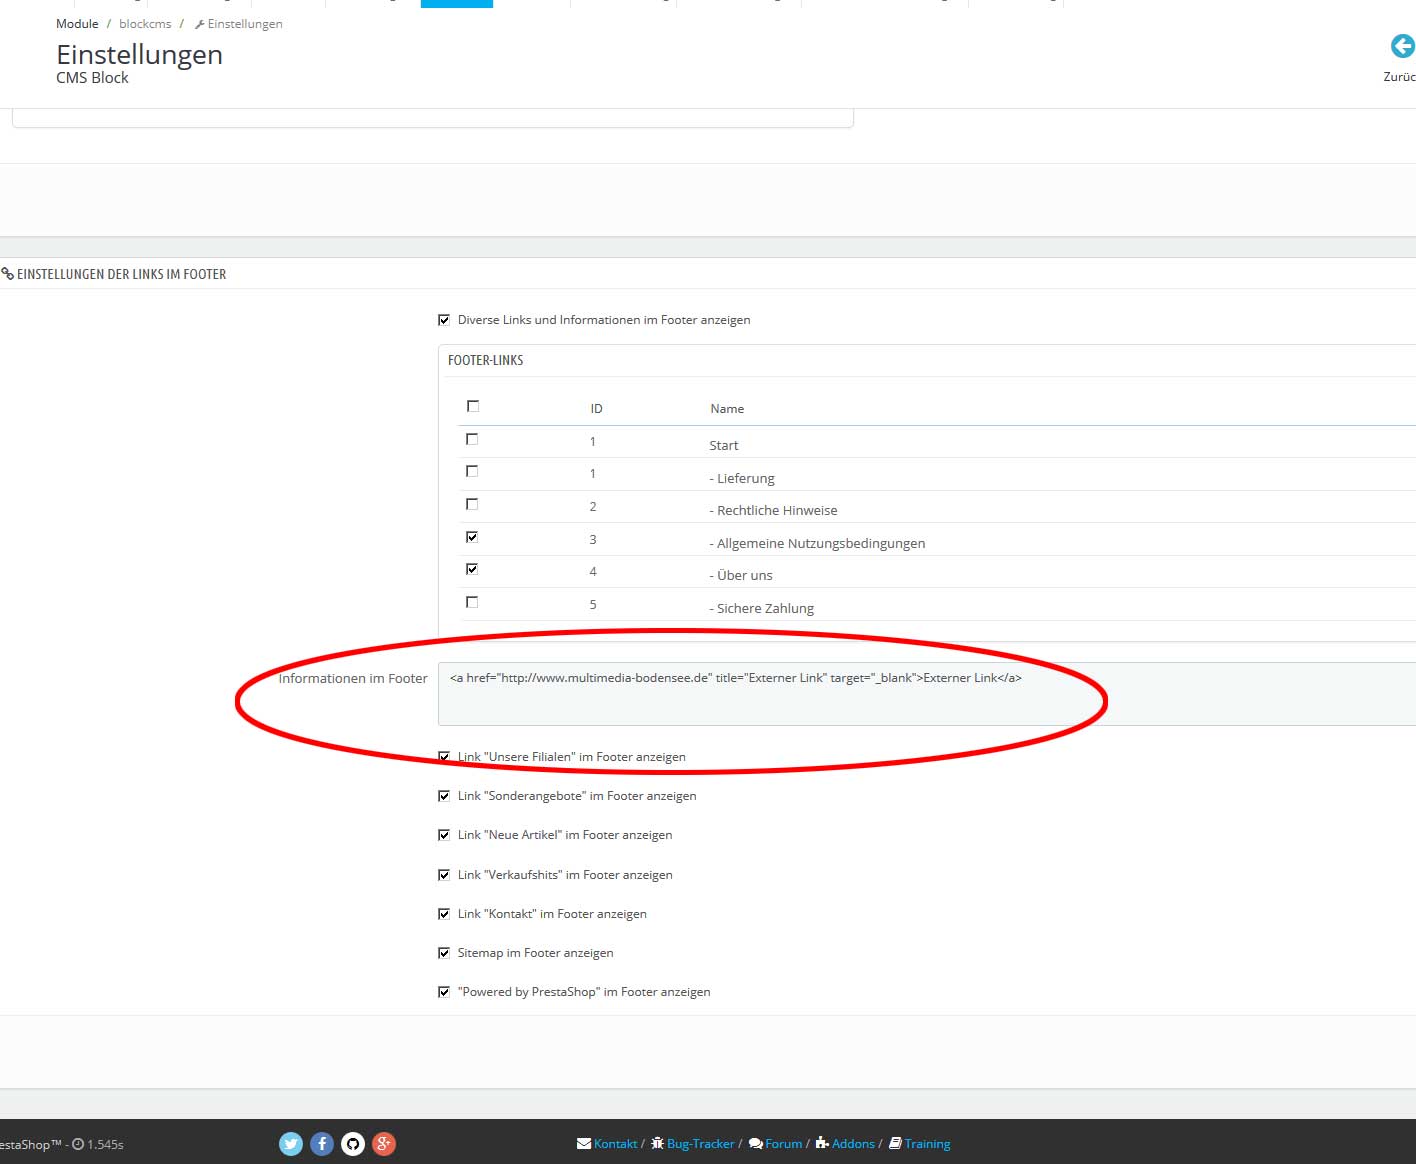Select all footer links via header checkbox
The width and height of the screenshot is (1416, 1164).
point(473,406)
